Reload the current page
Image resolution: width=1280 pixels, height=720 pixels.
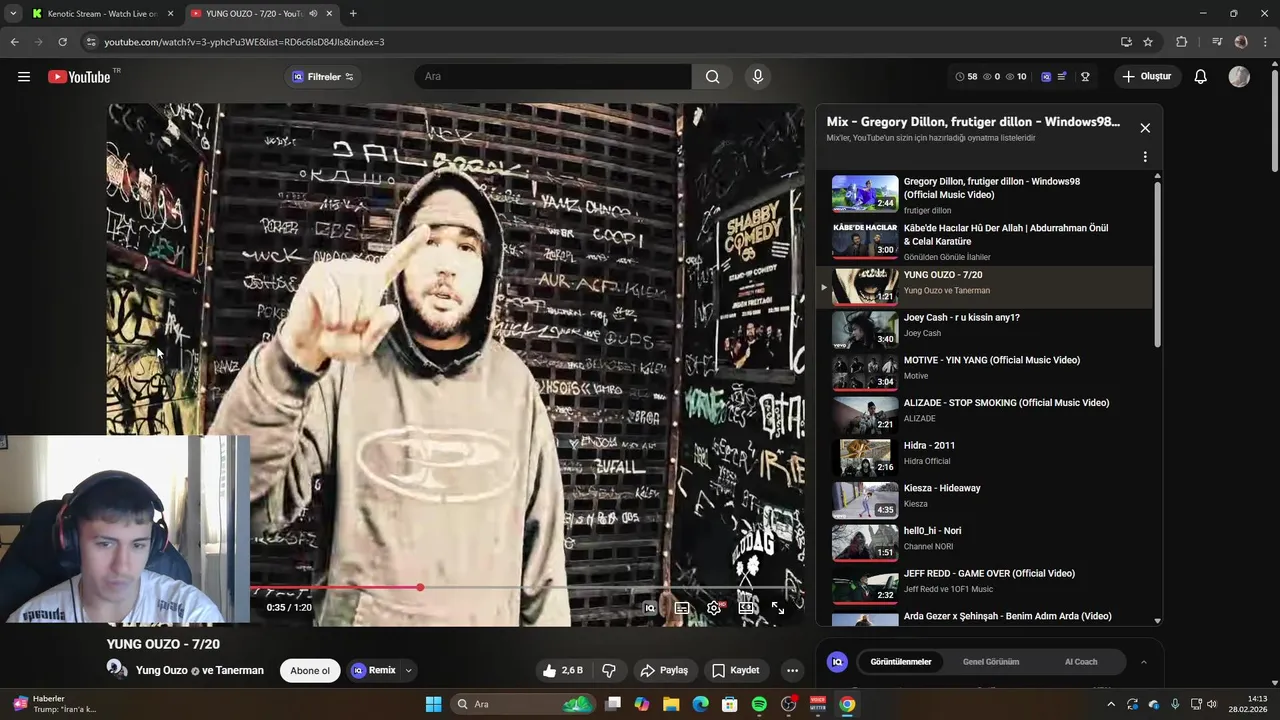click(63, 42)
